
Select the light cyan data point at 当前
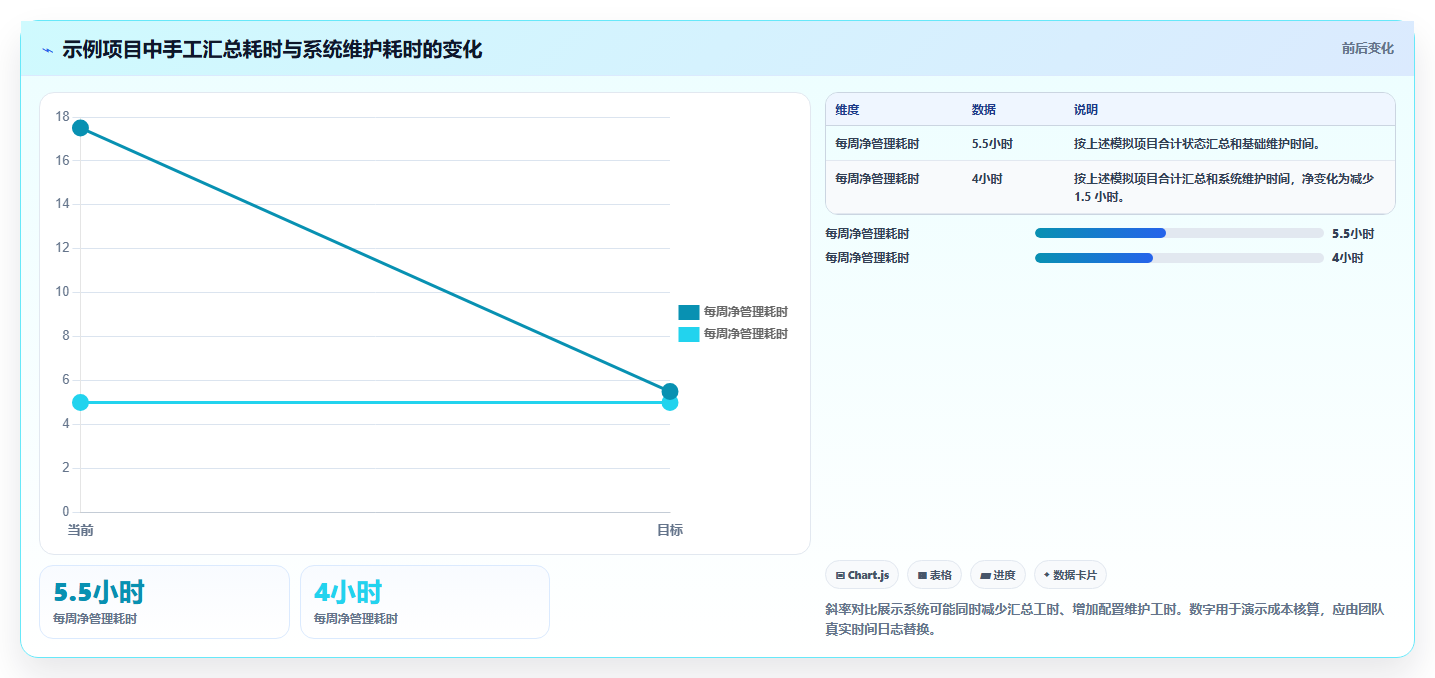[80, 402]
